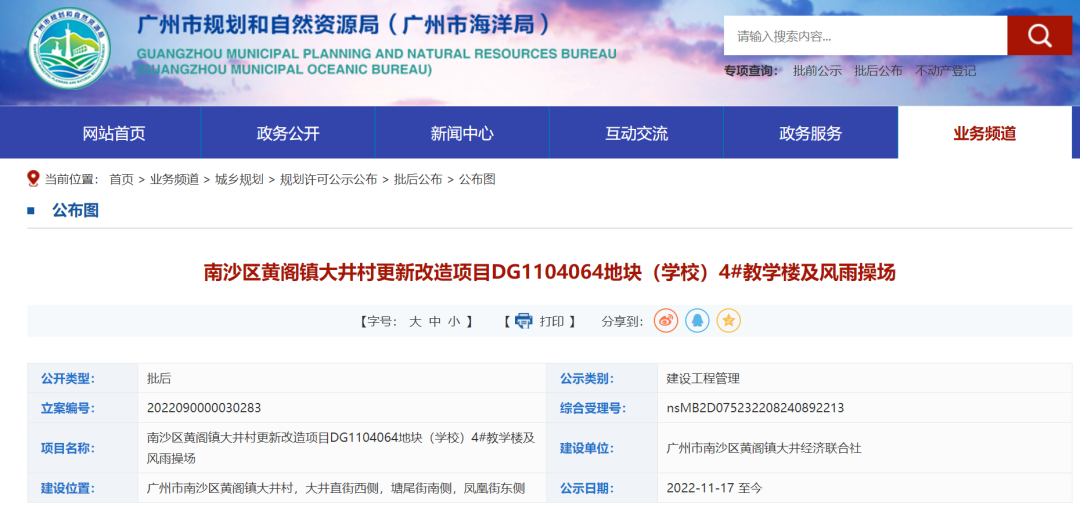Open 政务服务 navigation tab
This screenshot has height=515, width=1080.
[811, 134]
